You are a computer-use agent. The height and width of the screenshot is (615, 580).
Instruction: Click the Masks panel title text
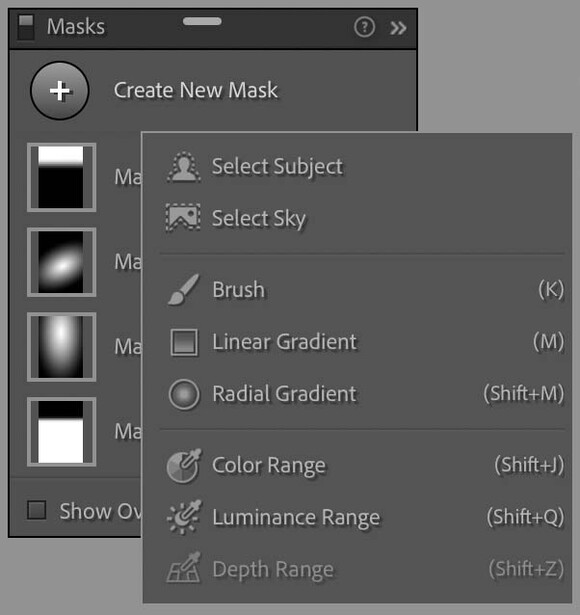point(76,27)
